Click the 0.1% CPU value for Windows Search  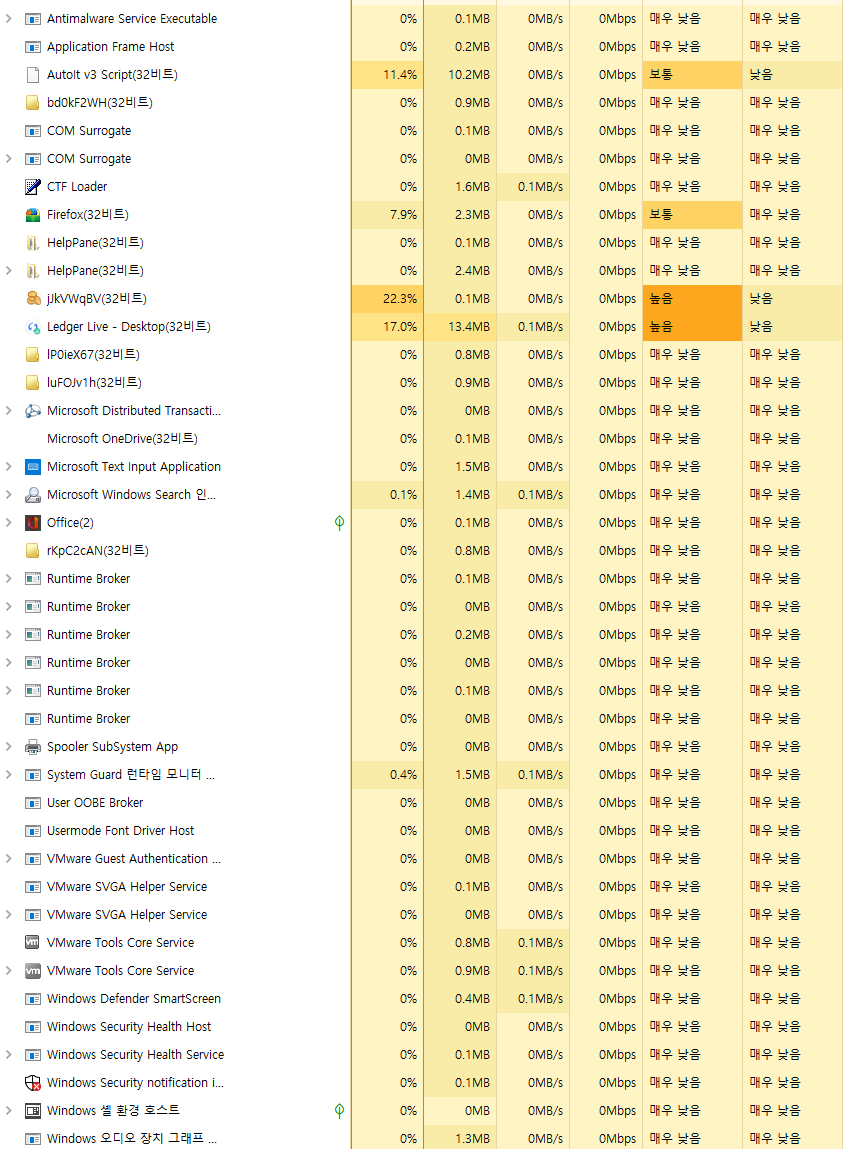(404, 495)
